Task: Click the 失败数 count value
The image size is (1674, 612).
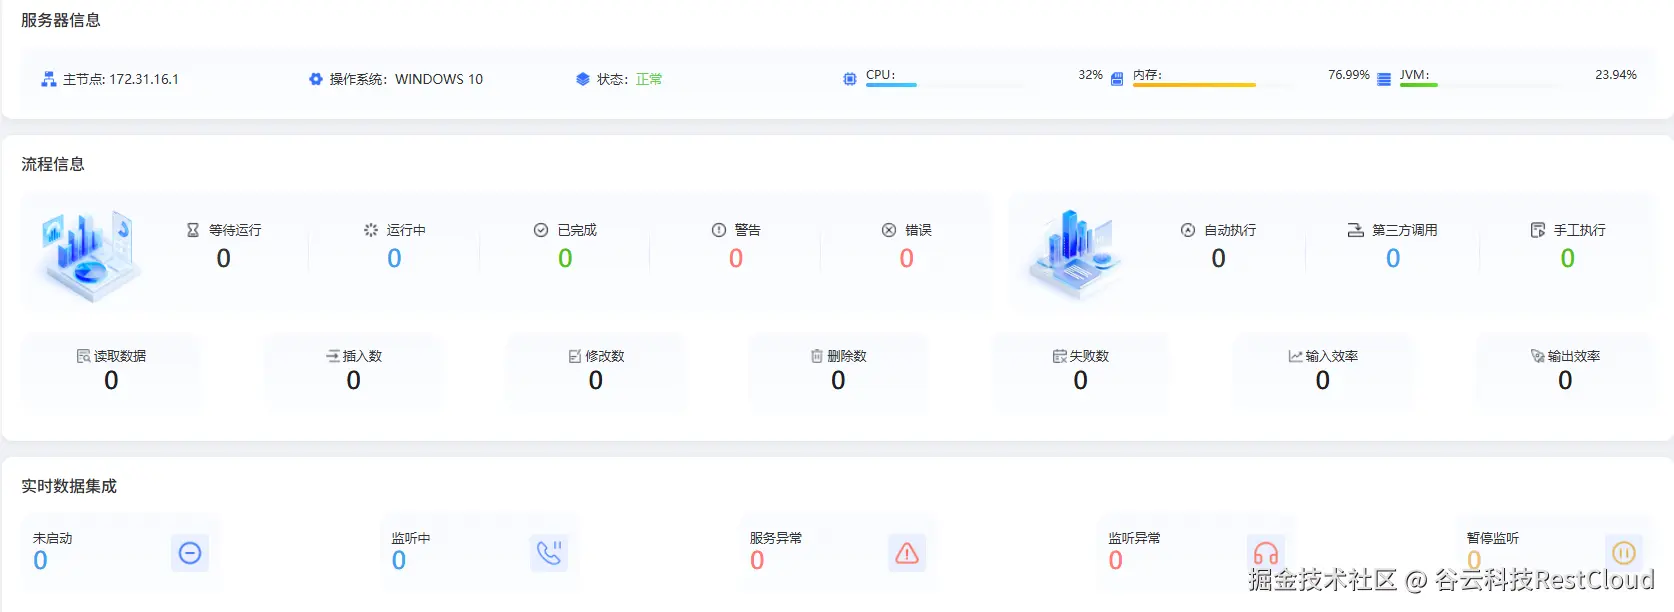Action: [1081, 381]
